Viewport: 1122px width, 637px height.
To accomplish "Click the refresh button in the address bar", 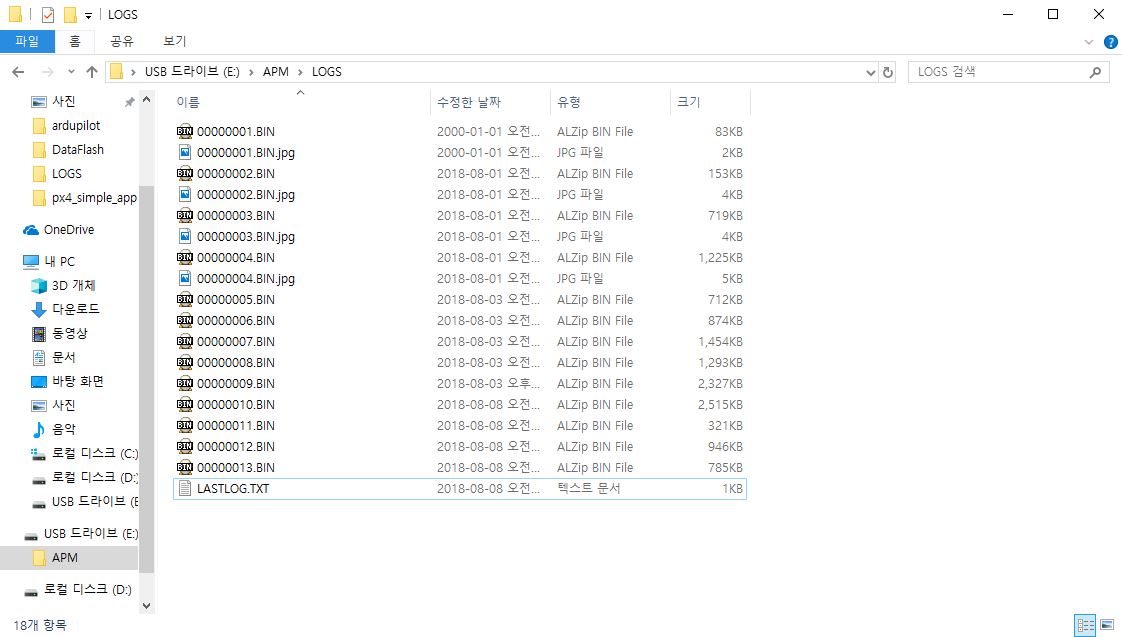I will (888, 72).
